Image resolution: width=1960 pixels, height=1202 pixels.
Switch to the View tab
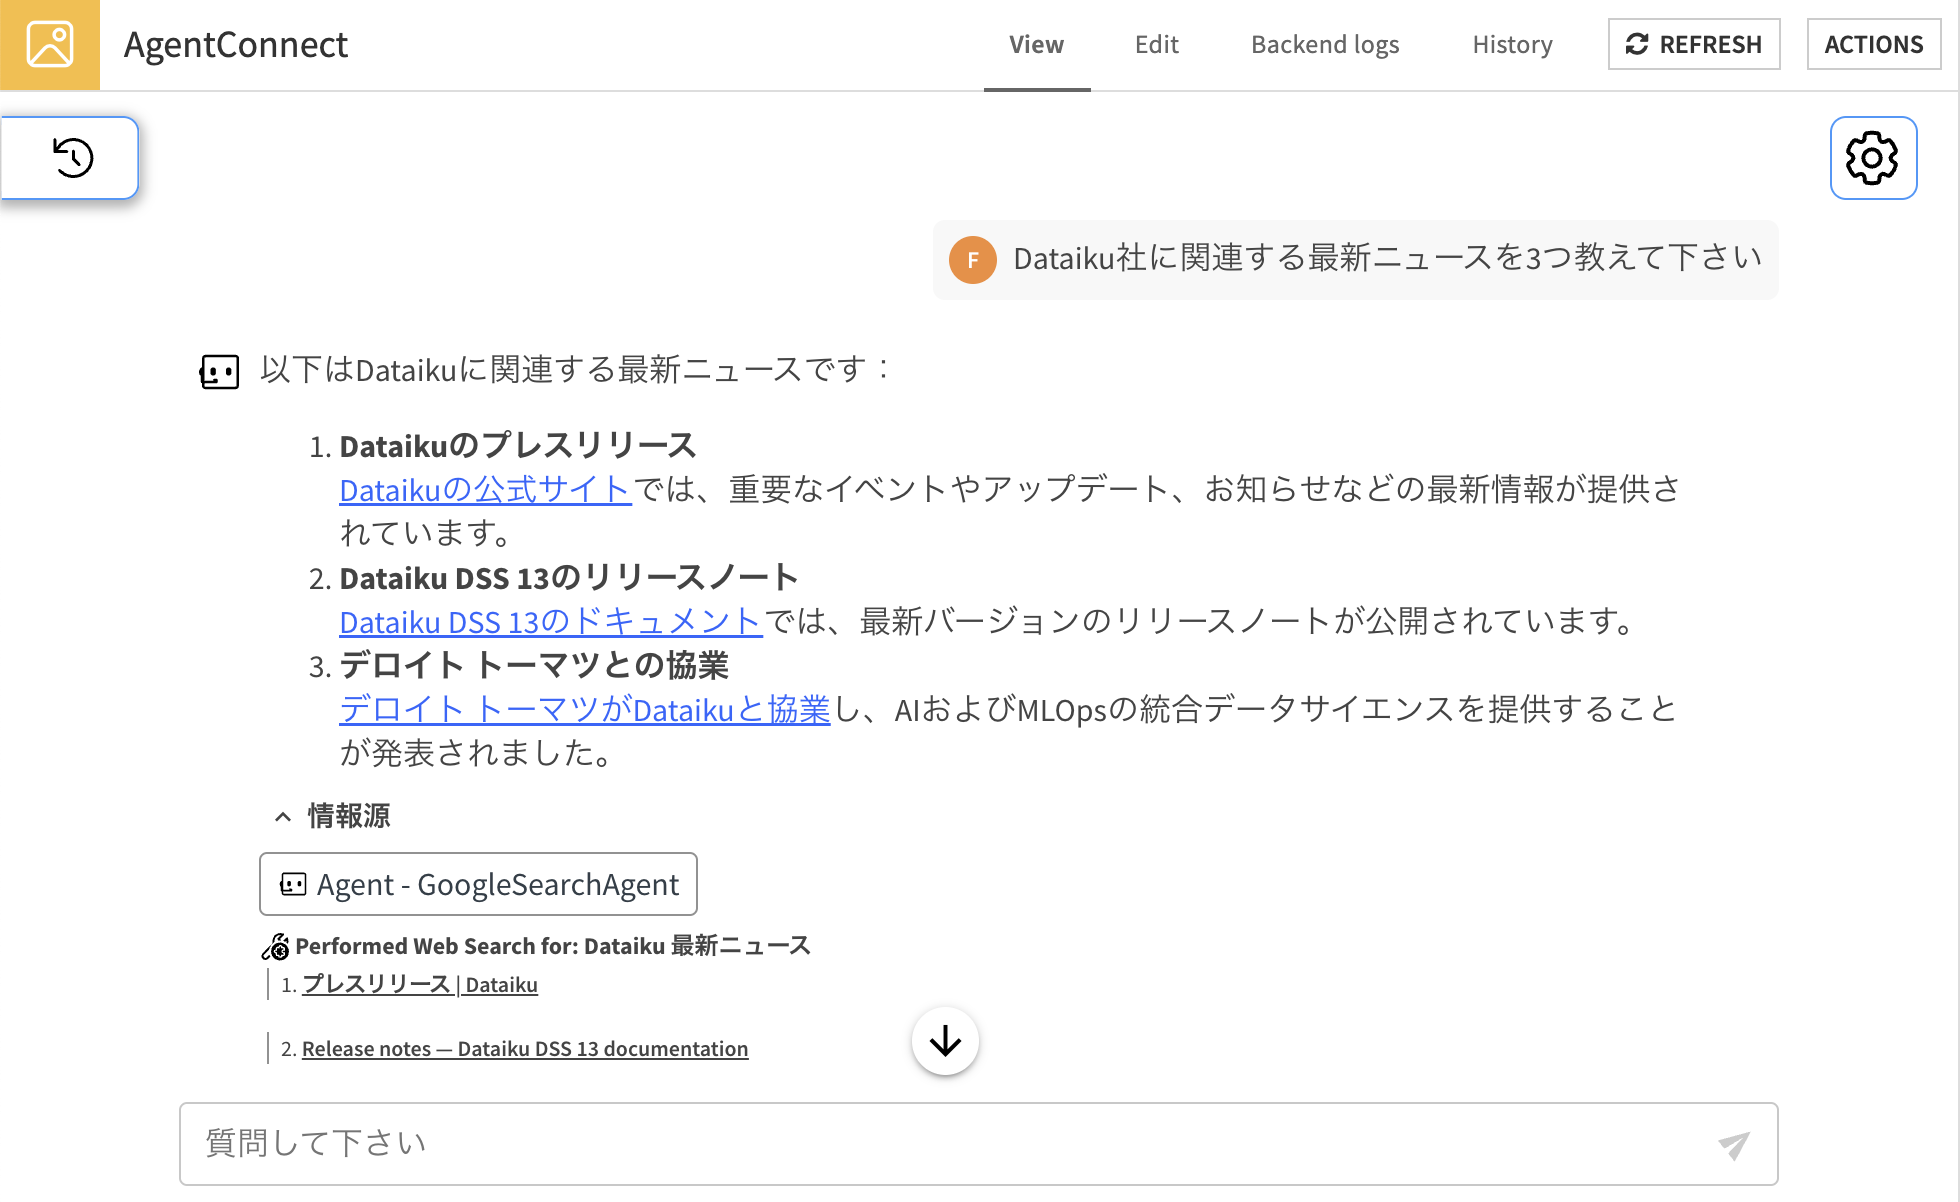pos(1036,45)
